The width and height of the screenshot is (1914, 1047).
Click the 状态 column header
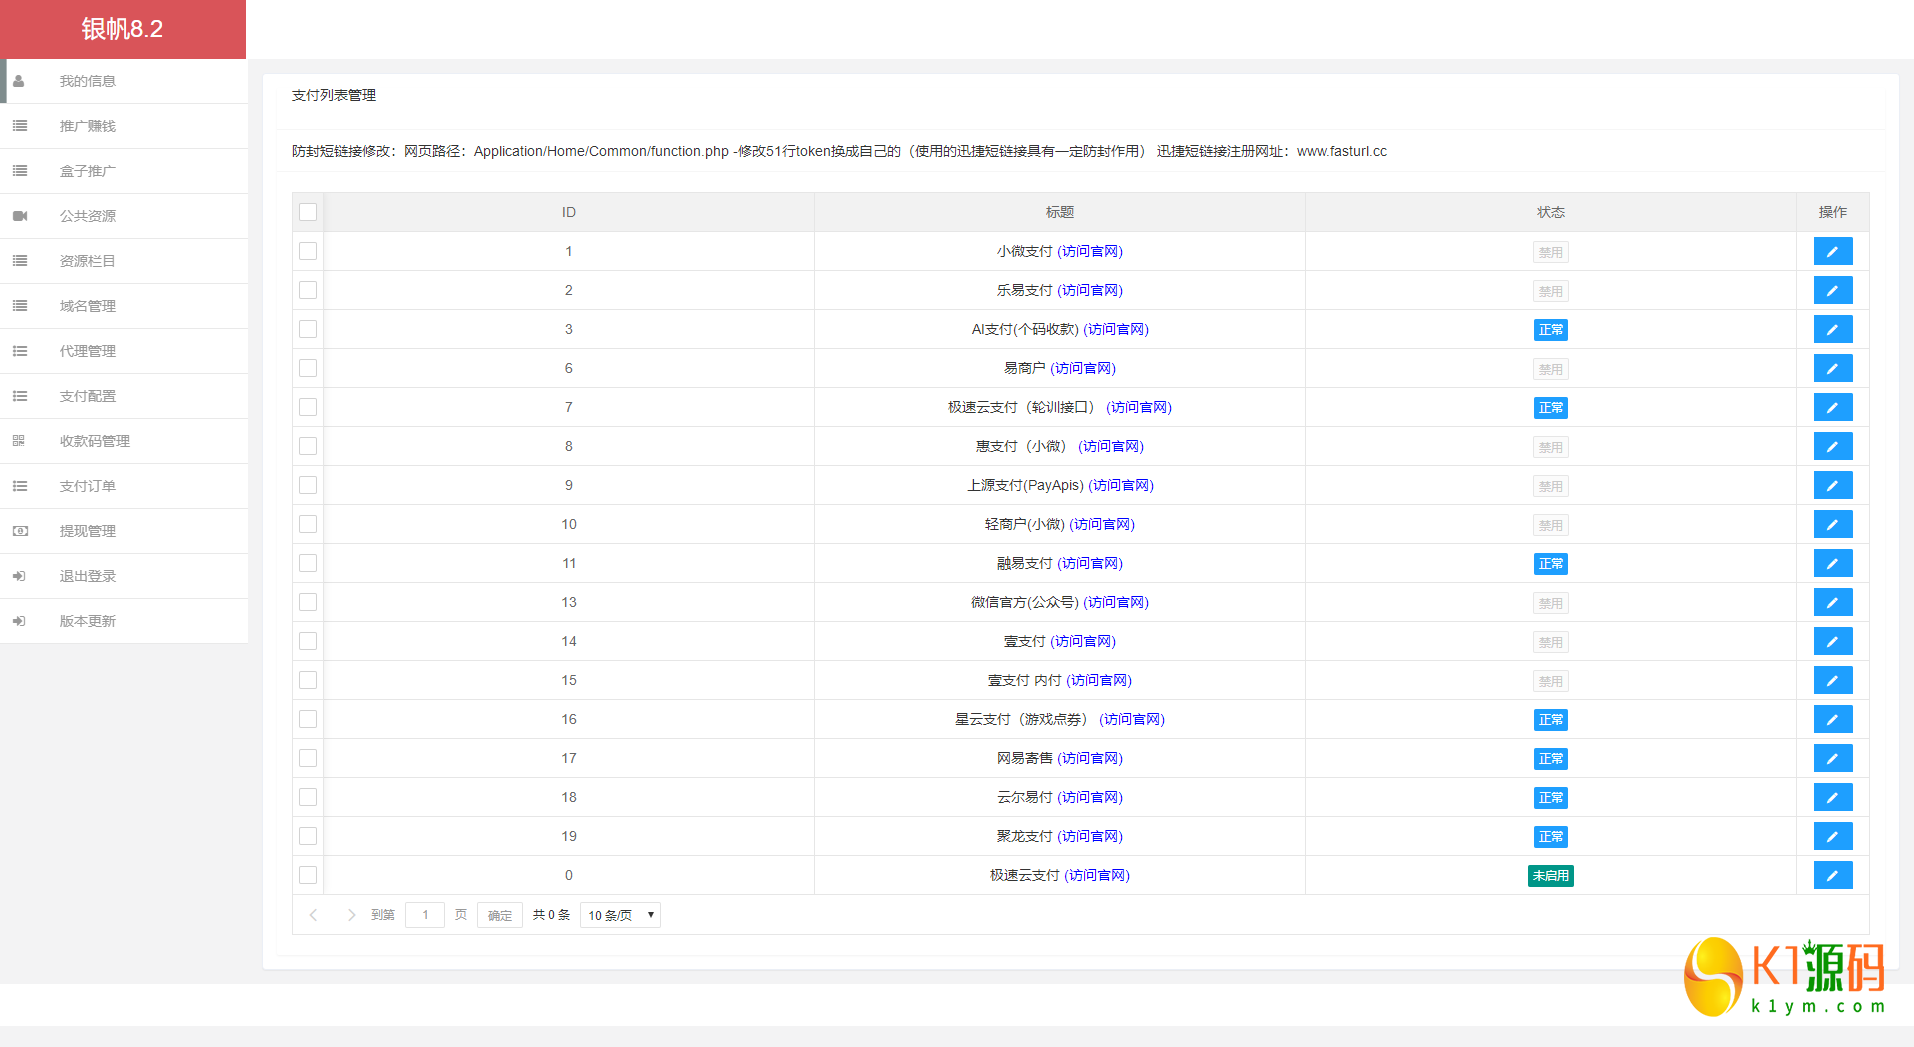pyautogui.click(x=1551, y=212)
